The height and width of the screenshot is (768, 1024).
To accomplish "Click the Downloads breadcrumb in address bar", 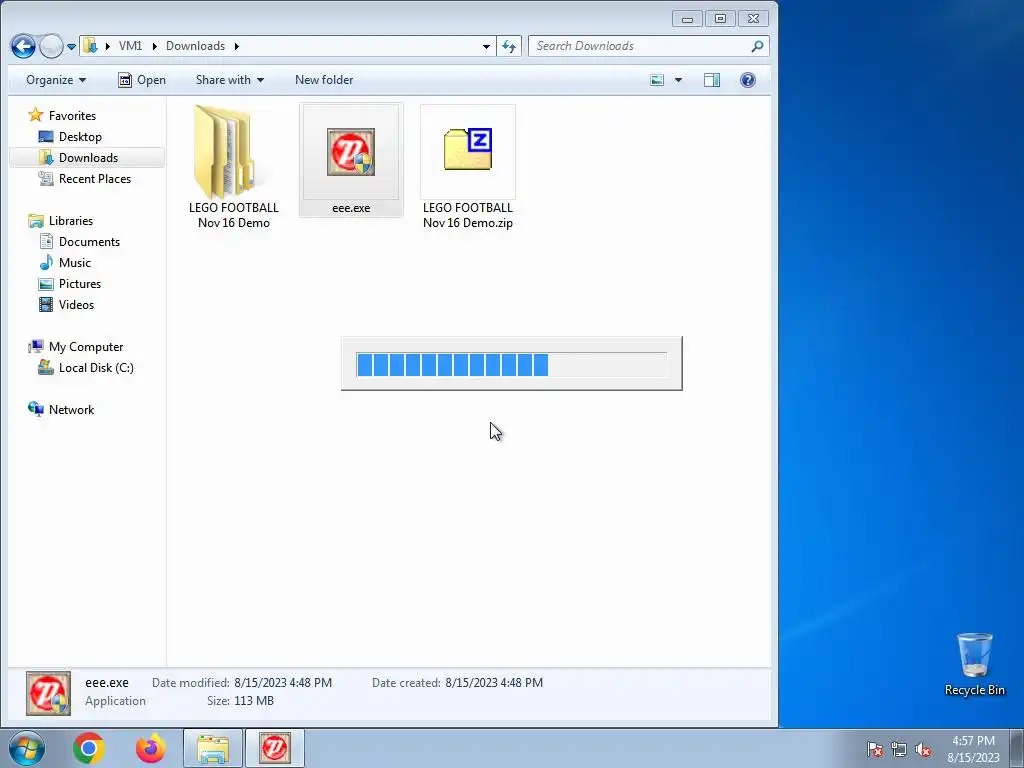I will [x=195, y=46].
